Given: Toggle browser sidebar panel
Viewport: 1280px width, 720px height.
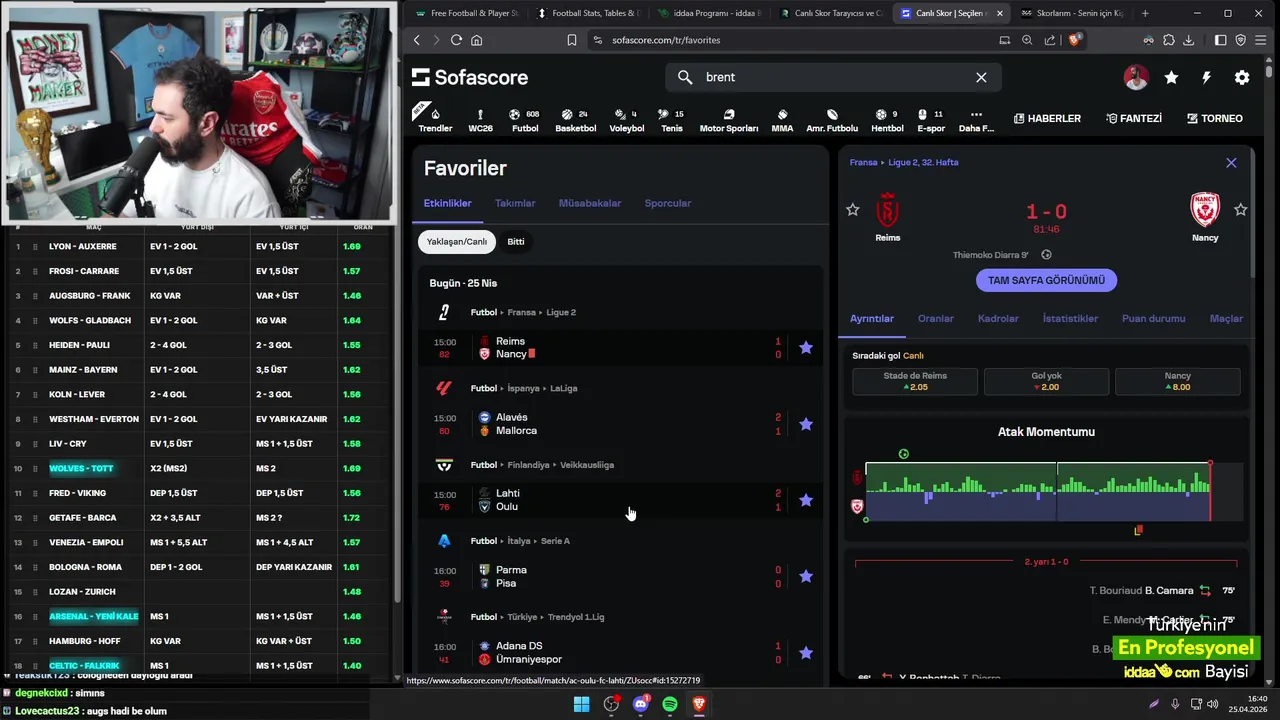Looking at the screenshot, I should (1220, 40).
